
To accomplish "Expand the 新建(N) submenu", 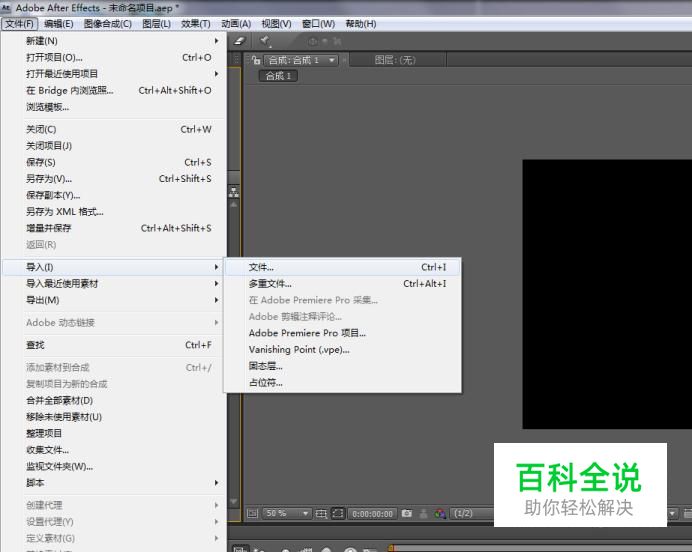I will pyautogui.click(x=114, y=41).
